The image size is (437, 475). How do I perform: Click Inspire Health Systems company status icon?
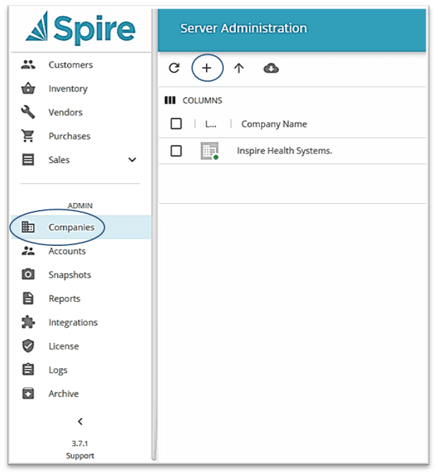210,151
